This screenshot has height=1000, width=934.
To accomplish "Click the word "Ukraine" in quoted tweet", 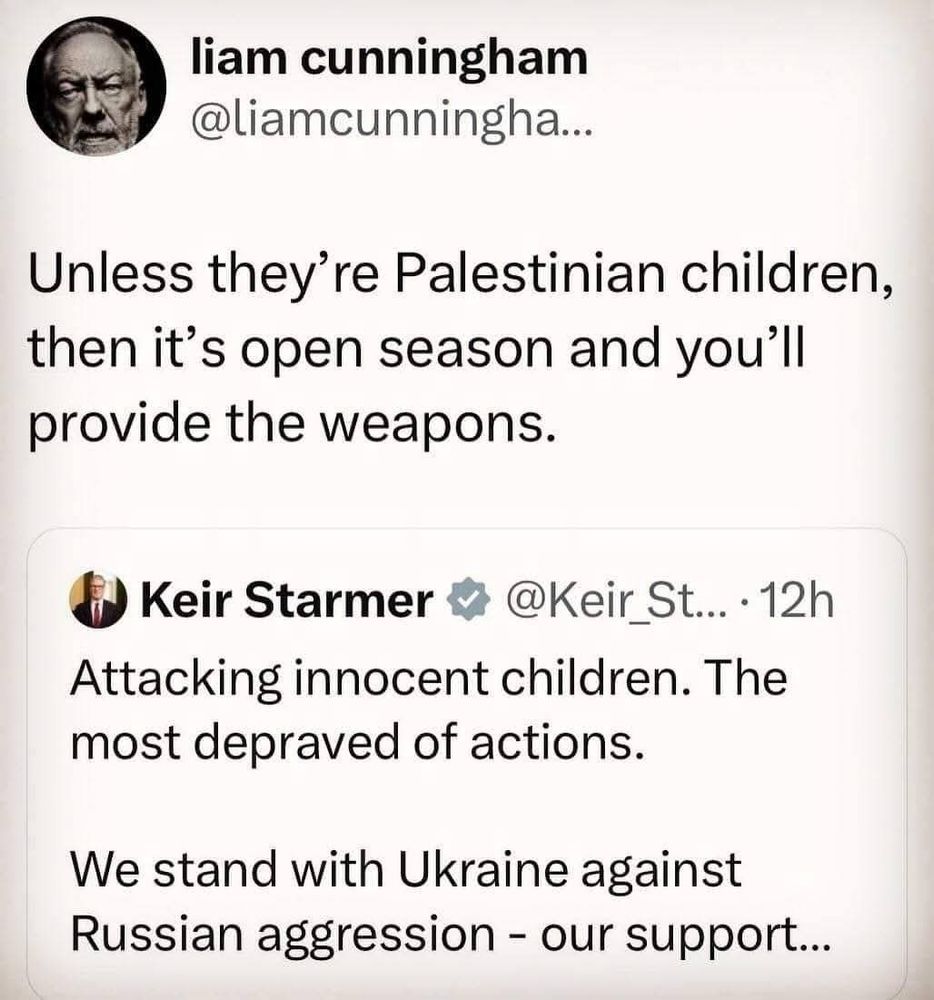I will tap(483, 869).
